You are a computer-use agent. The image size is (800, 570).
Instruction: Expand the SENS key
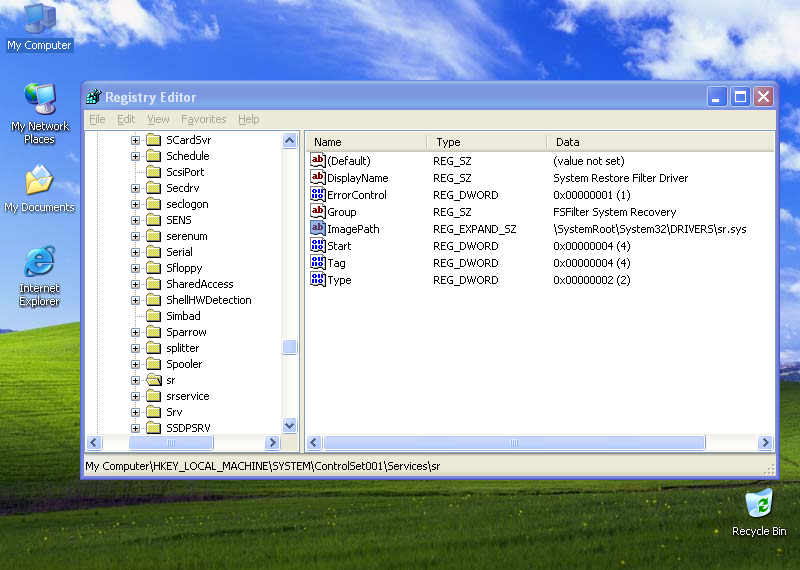(135, 220)
